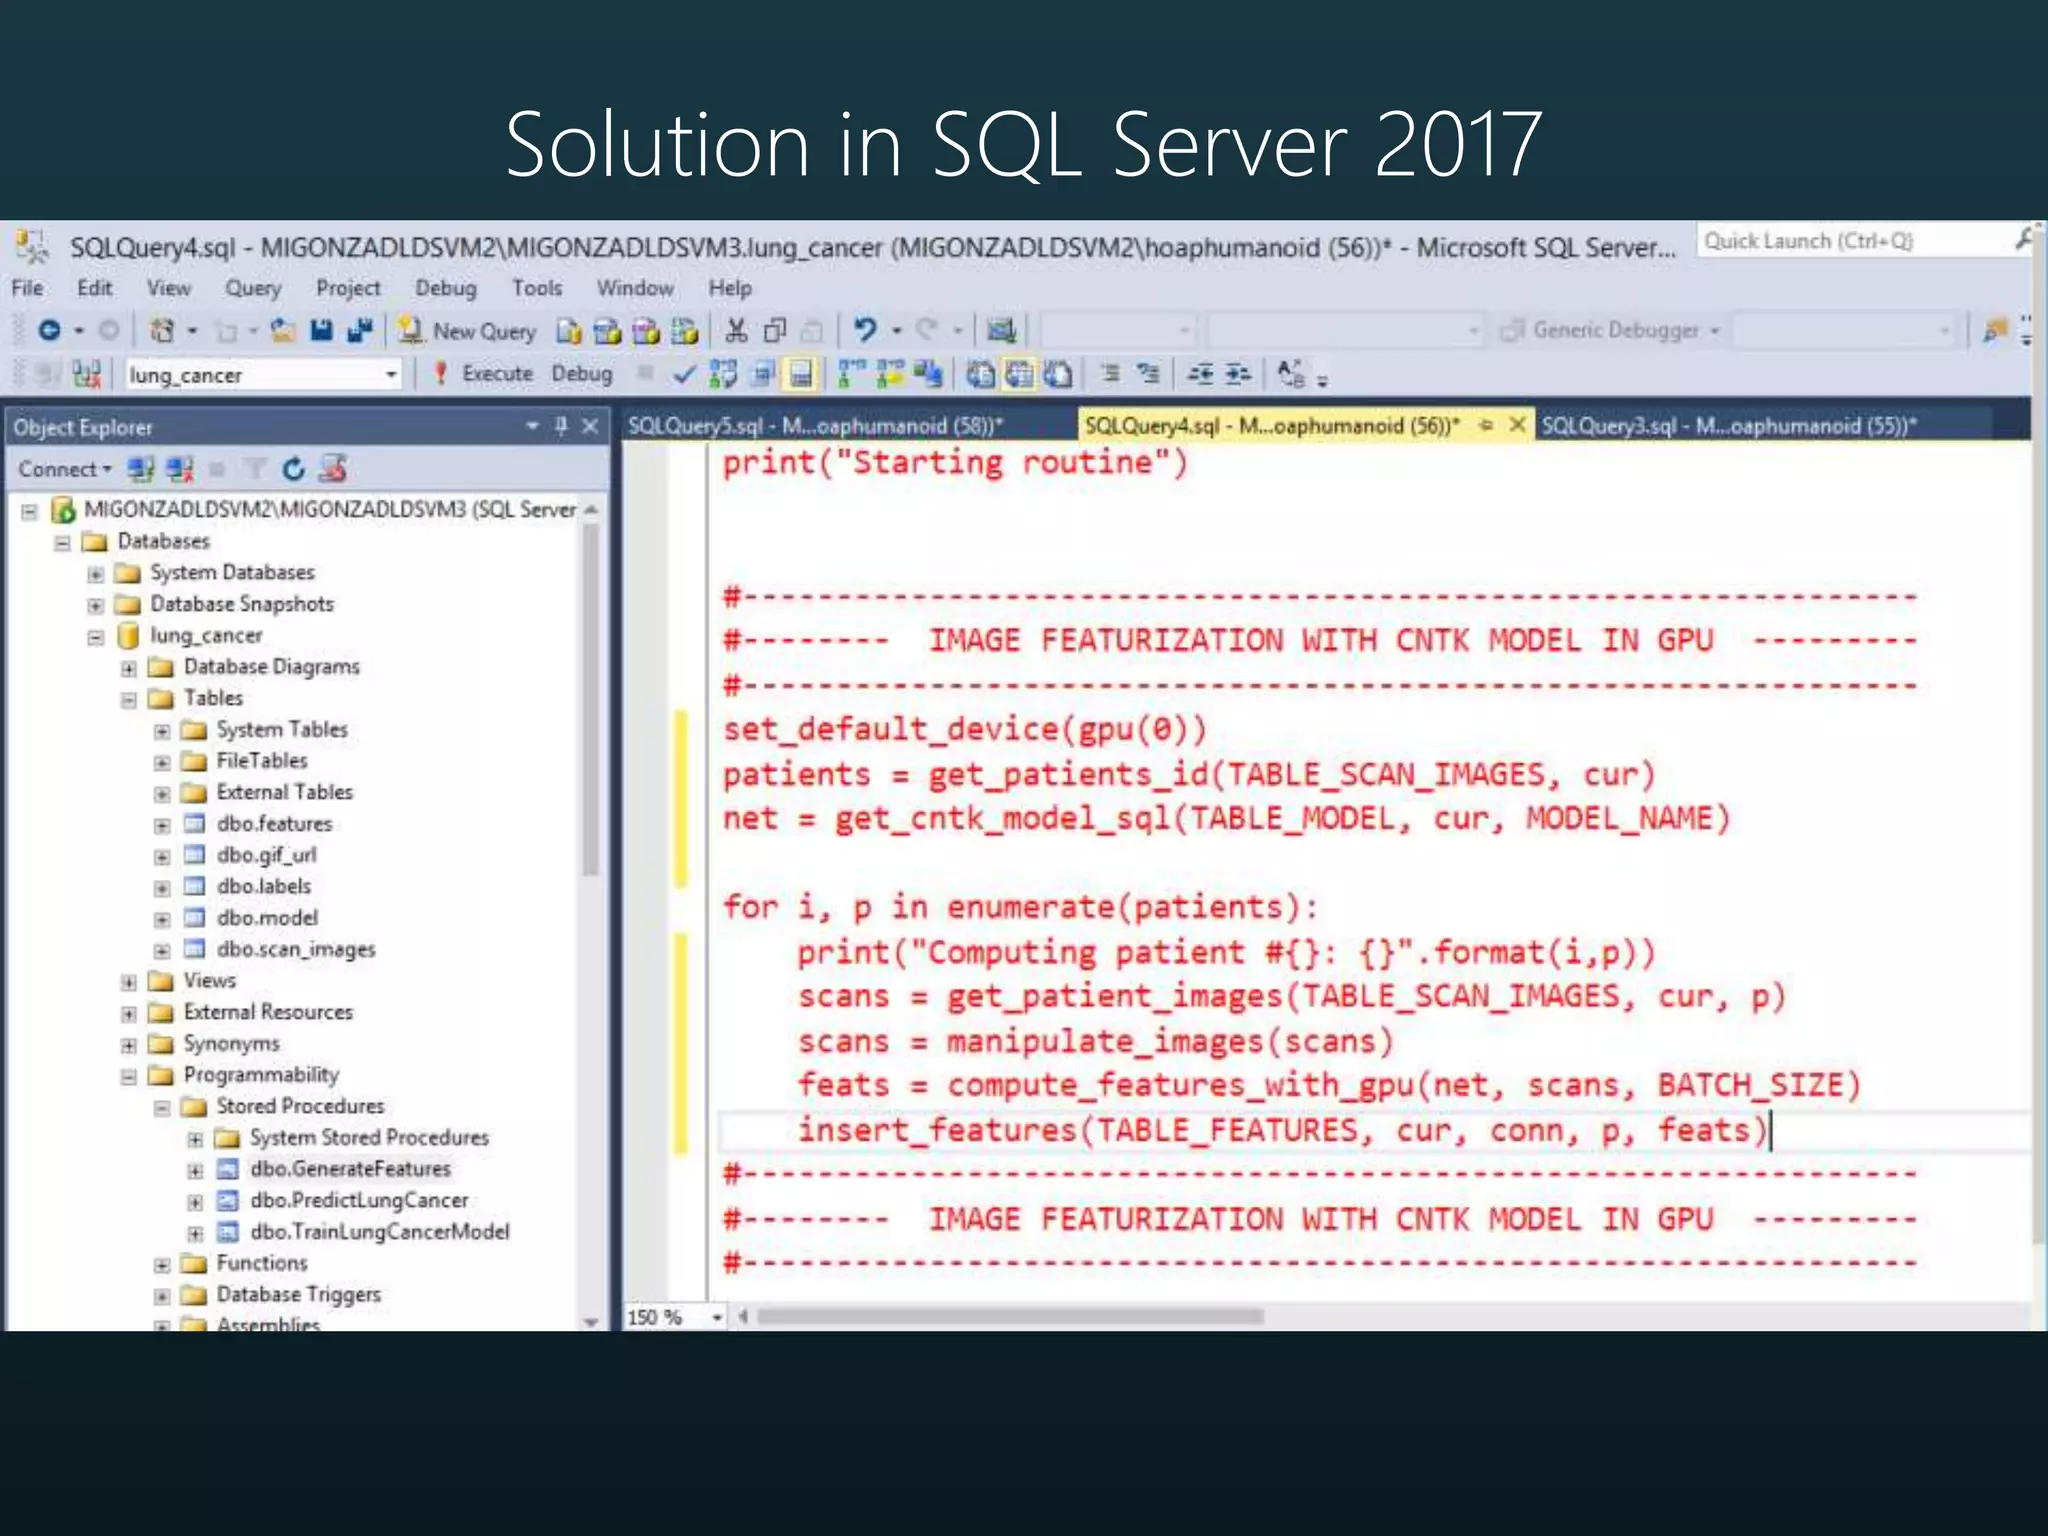2048x1536 pixels.
Task: Click the Decrease Indent icon
Action: click(x=1199, y=374)
